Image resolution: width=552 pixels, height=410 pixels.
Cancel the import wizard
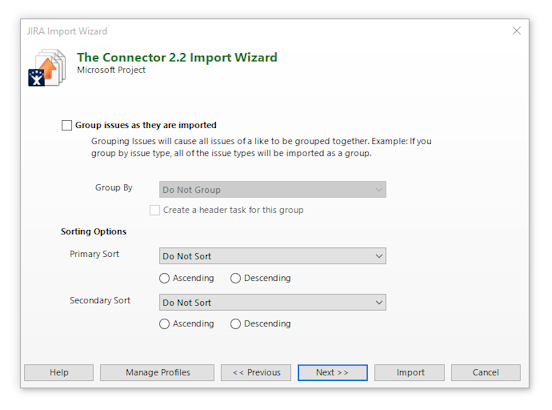(x=486, y=372)
